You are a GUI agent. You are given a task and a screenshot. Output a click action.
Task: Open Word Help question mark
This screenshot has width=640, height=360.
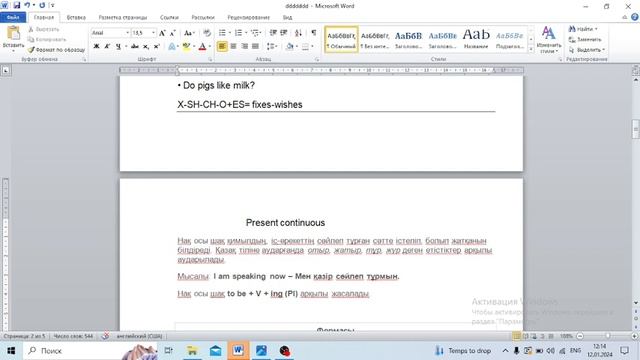click(x=635, y=17)
